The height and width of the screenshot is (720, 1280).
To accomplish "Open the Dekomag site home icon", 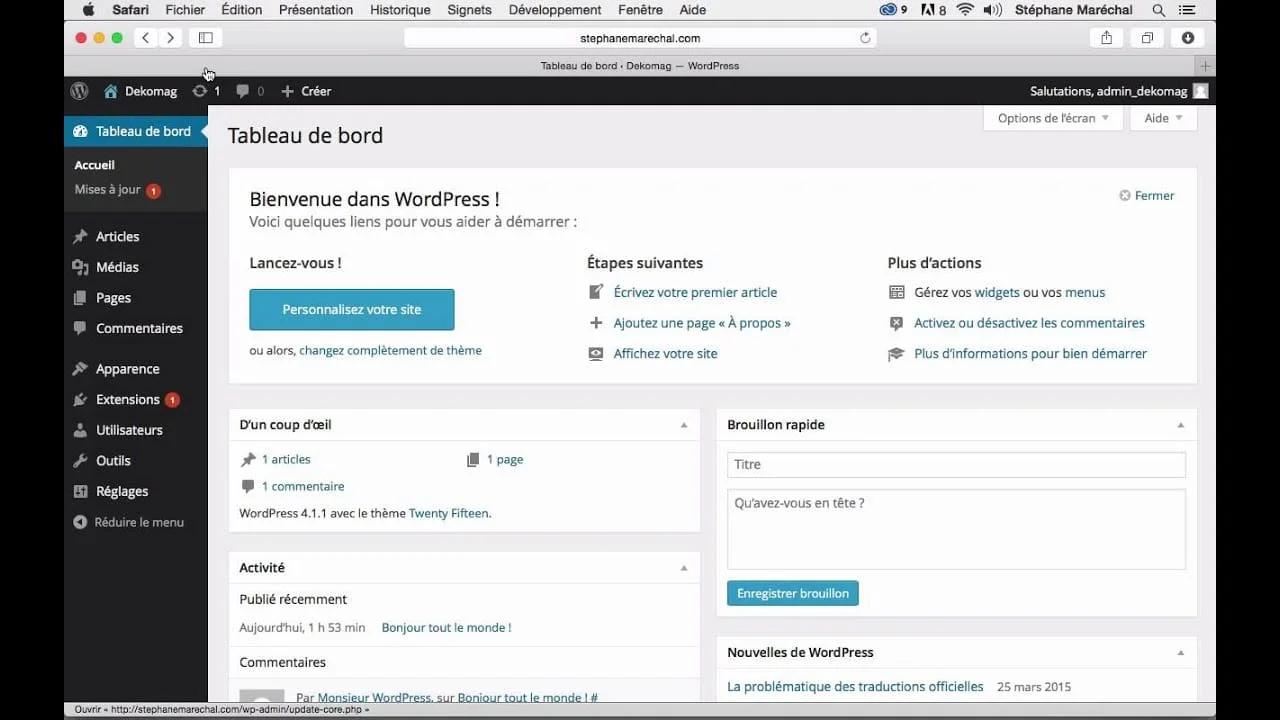I will click(110, 91).
